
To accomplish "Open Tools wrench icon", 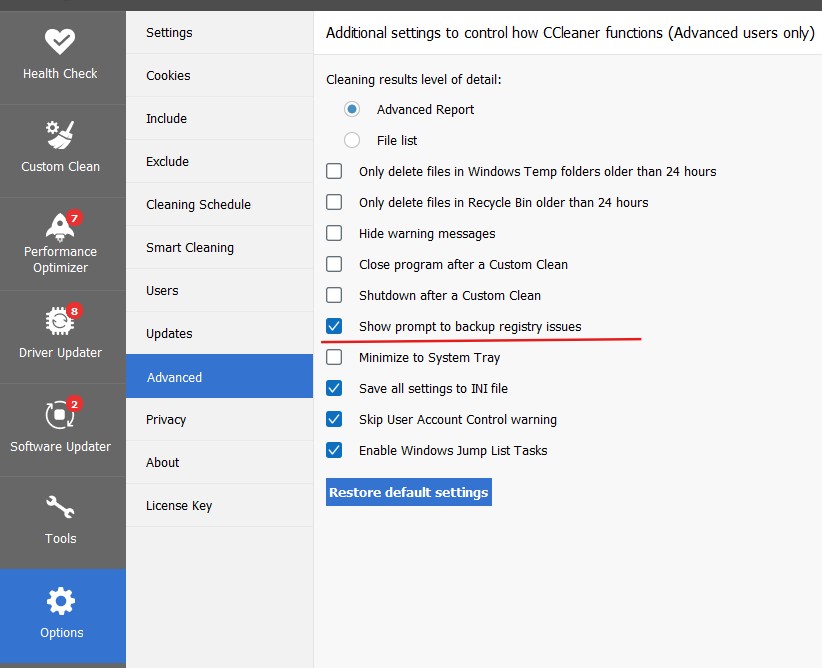I will point(60,507).
